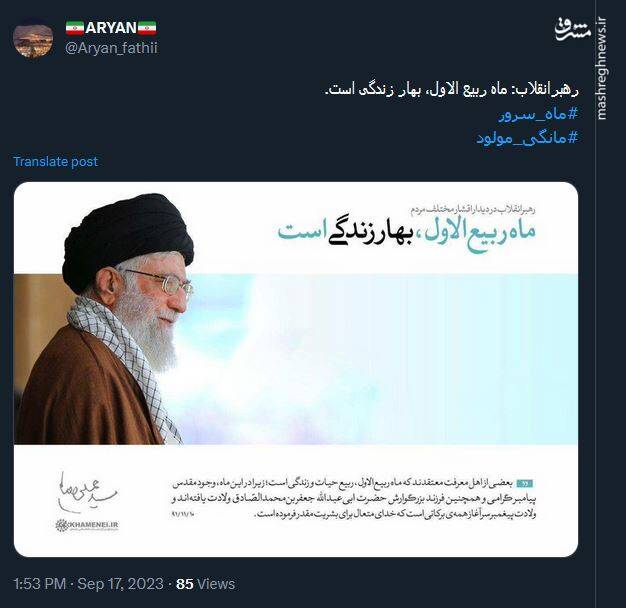Click the quote paragraph beginning بعضی از اهل معرفت
626x608 pixels.
[x=355, y=499]
